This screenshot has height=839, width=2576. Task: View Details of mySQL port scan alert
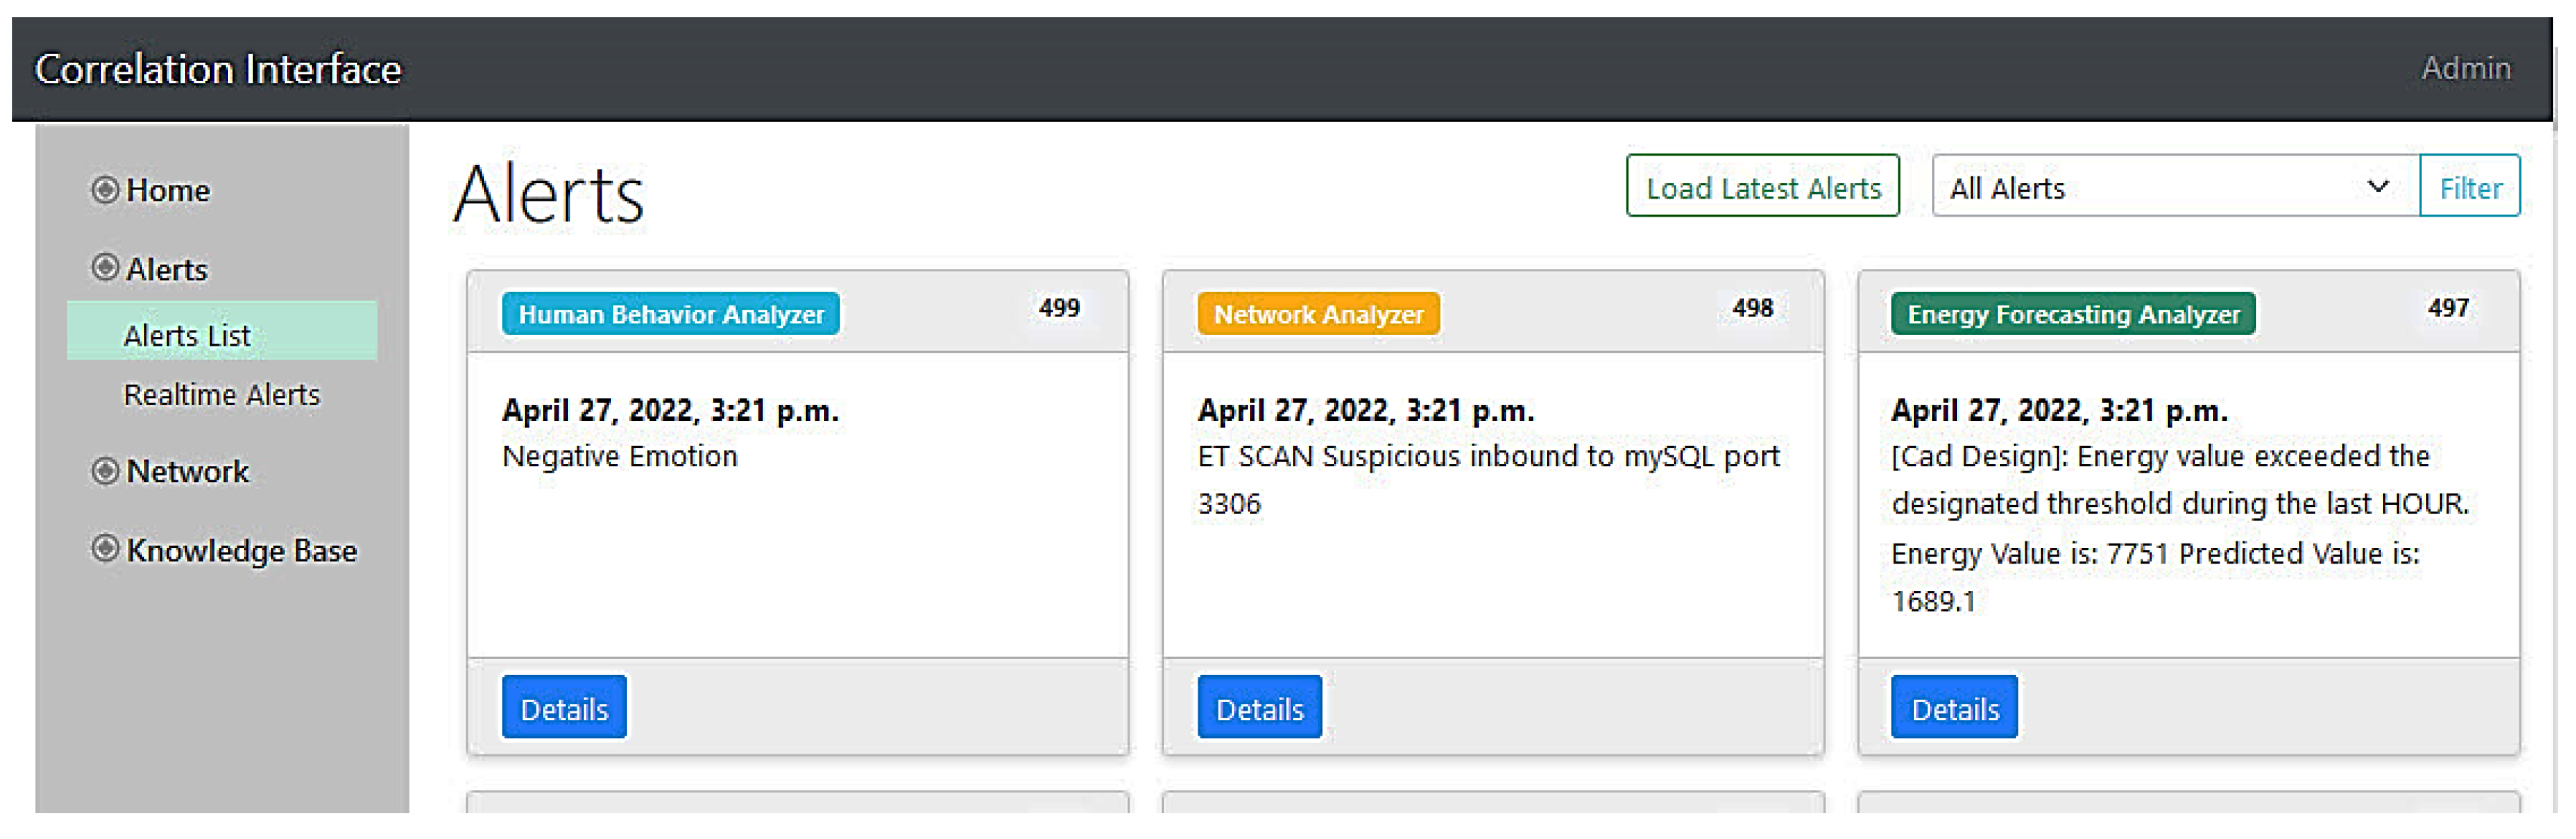pyautogui.click(x=1259, y=708)
